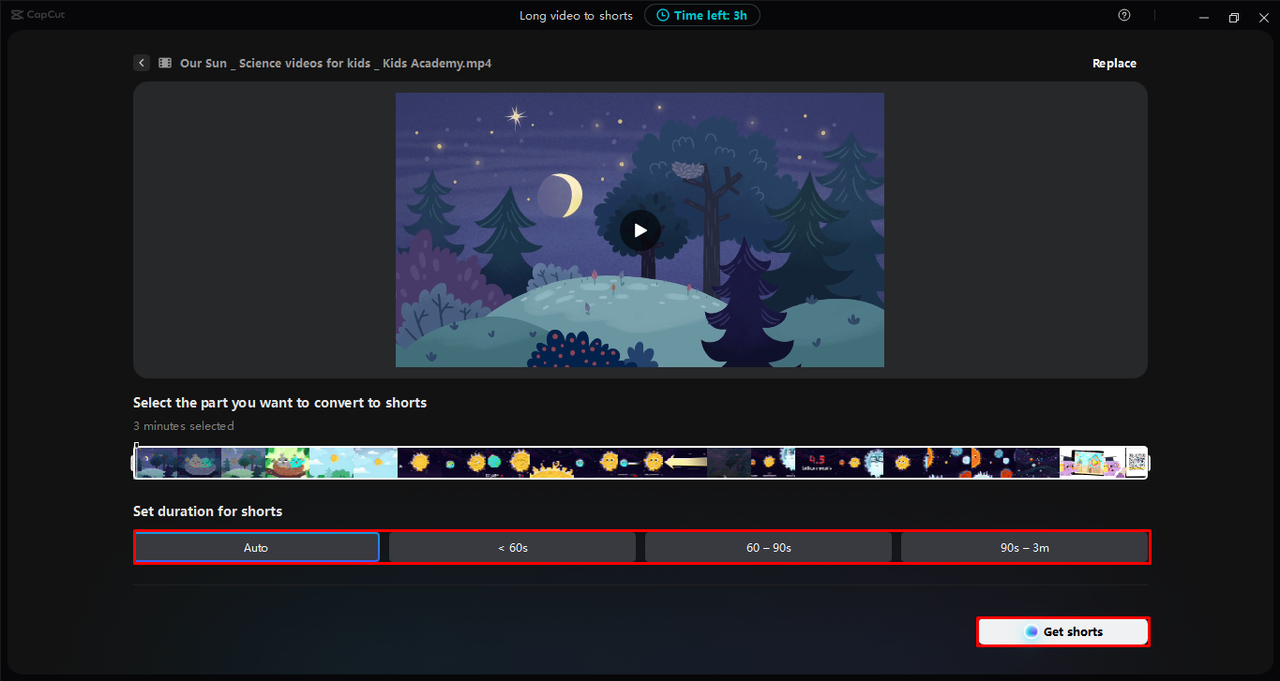Click the Time left: 3h badge

coord(702,15)
